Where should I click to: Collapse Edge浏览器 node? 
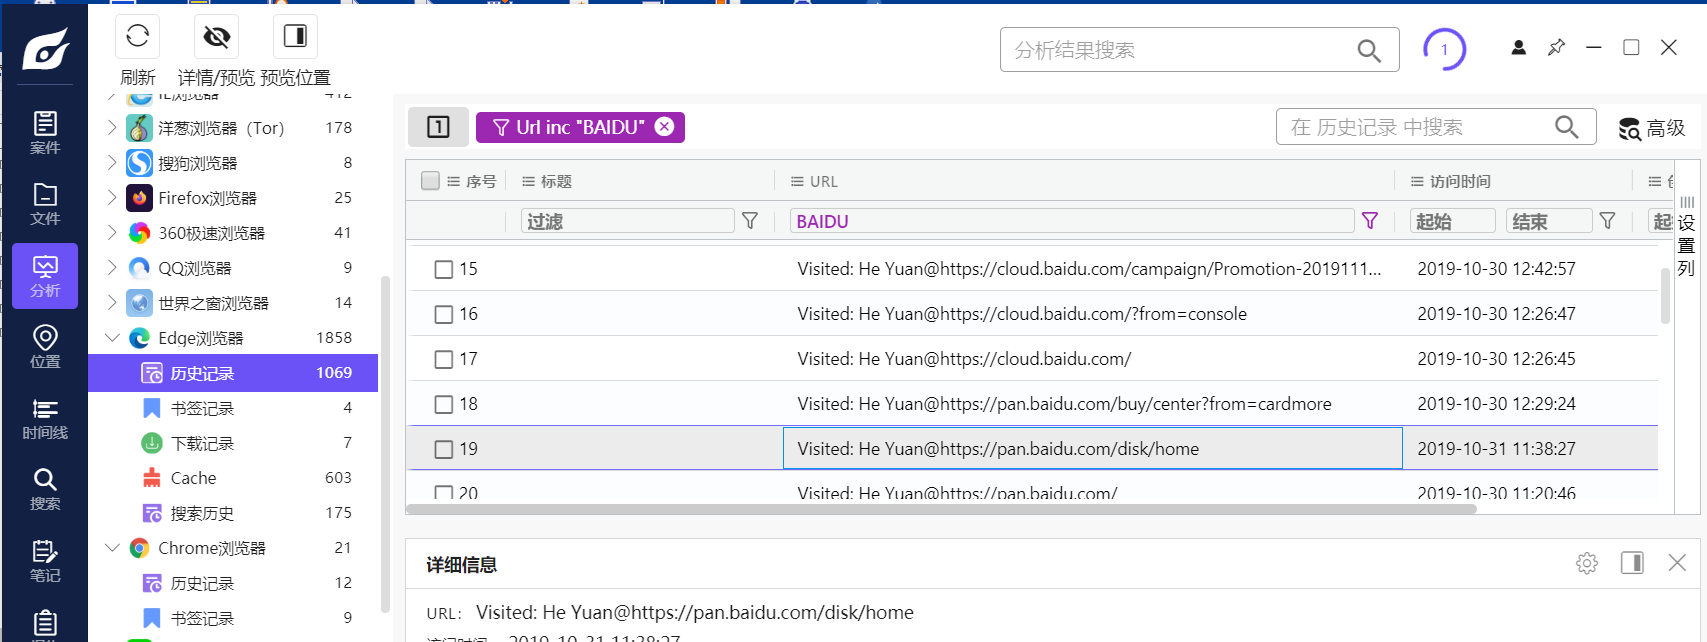coord(112,338)
